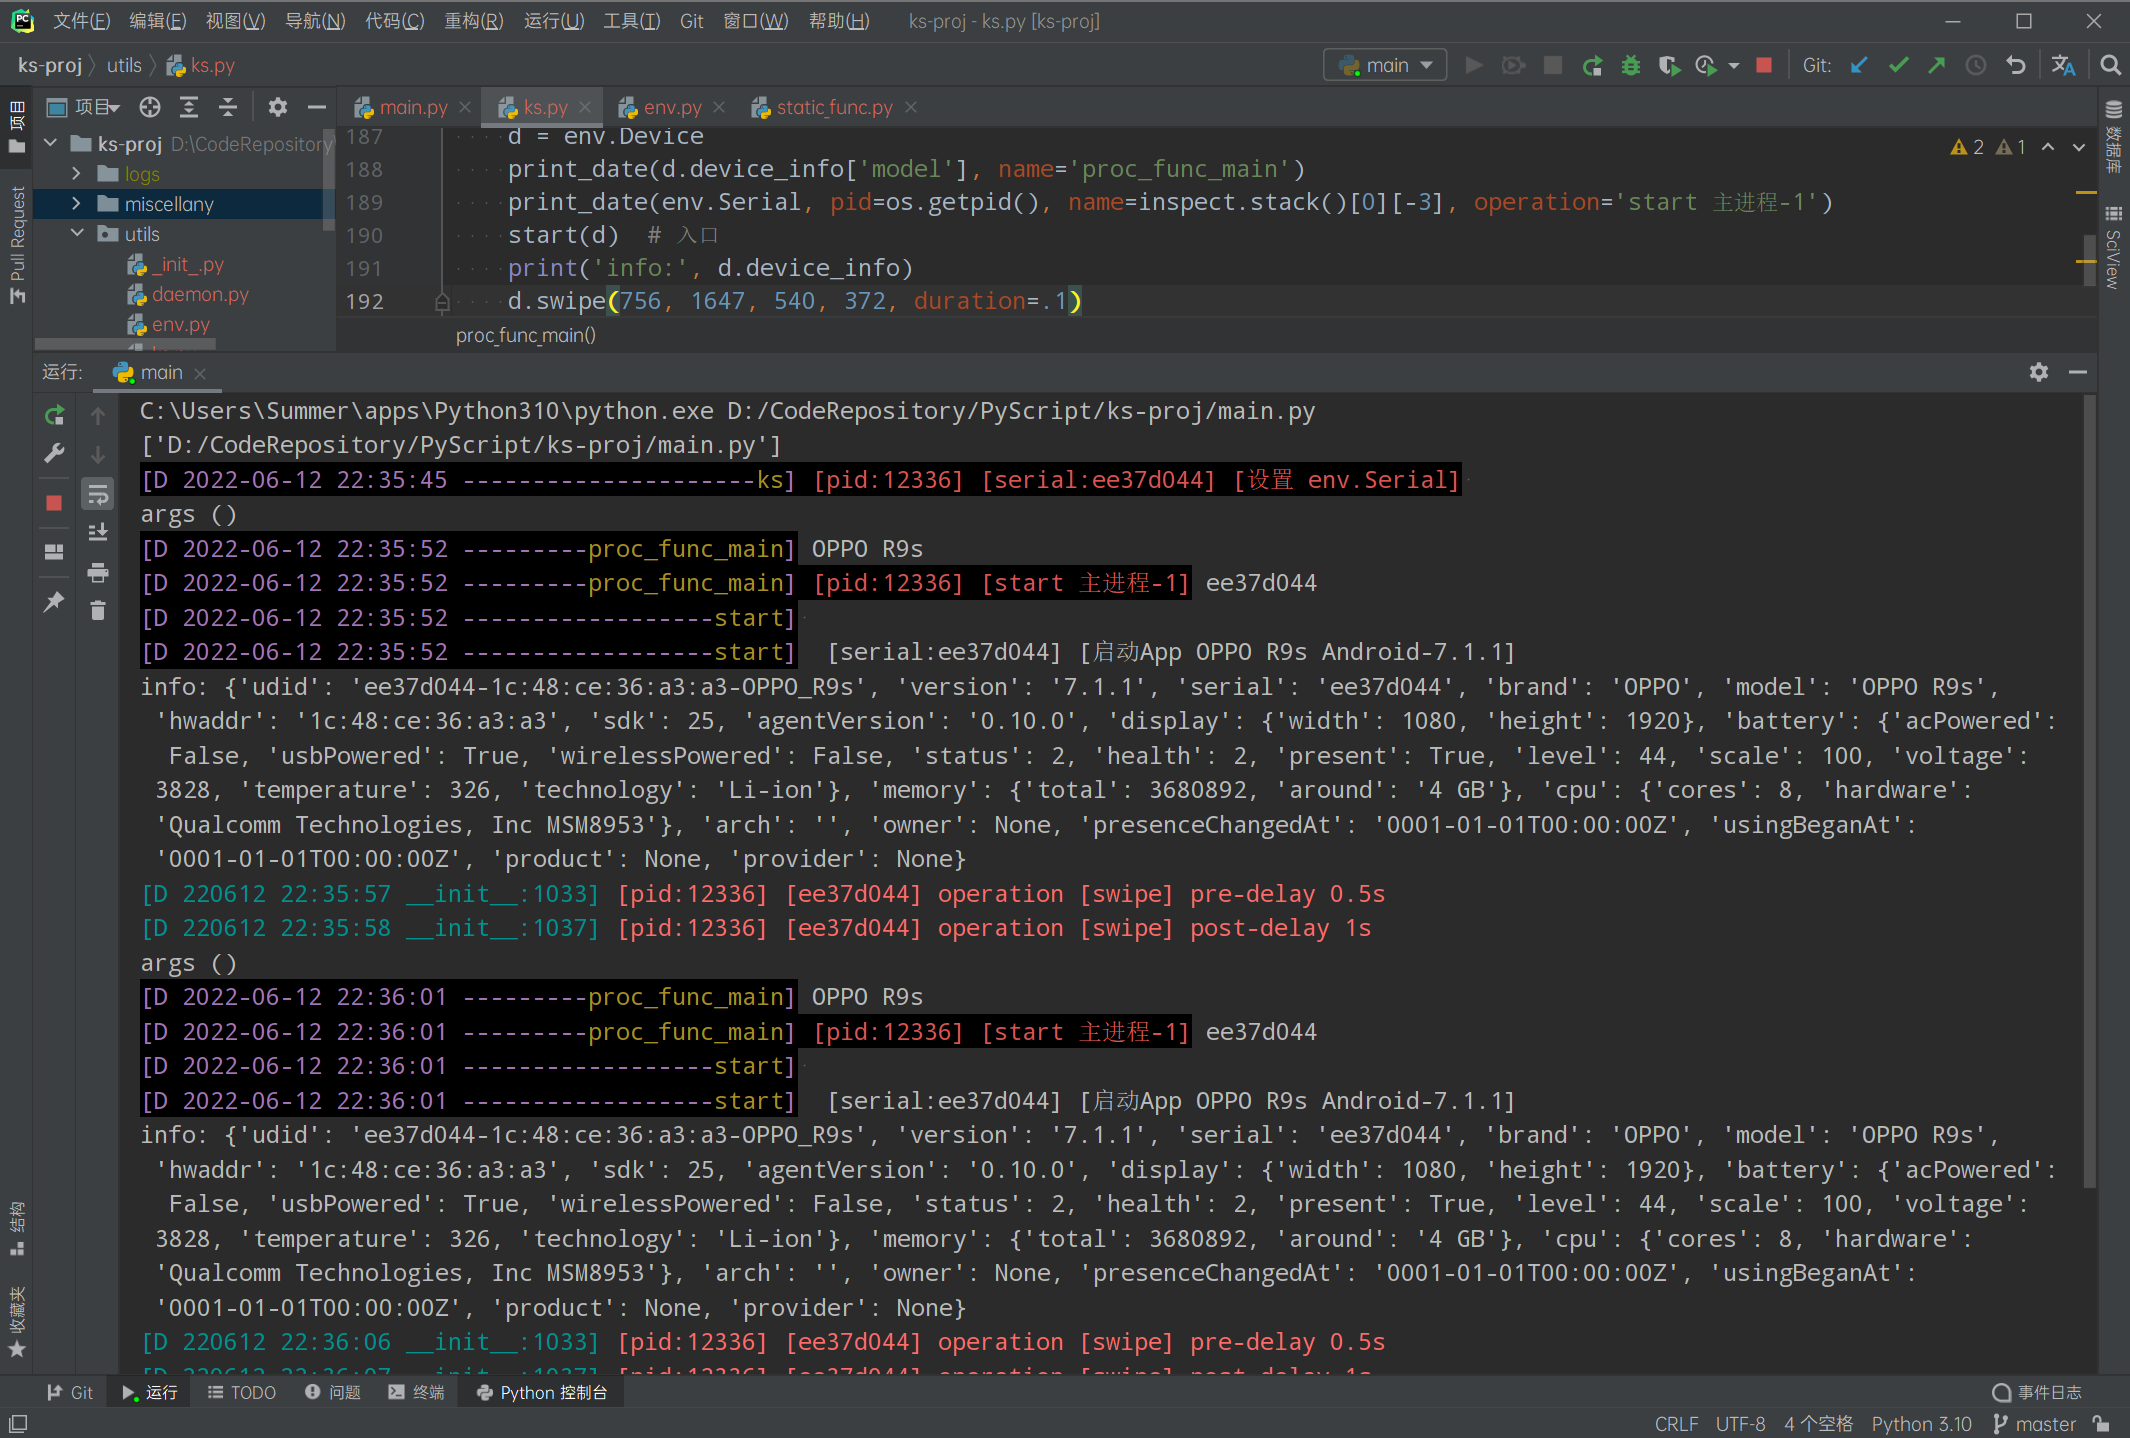Viewport: 2130px width, 1438px height.
Task: Push commits with the green Git arrow
Action: (1937, 65)
